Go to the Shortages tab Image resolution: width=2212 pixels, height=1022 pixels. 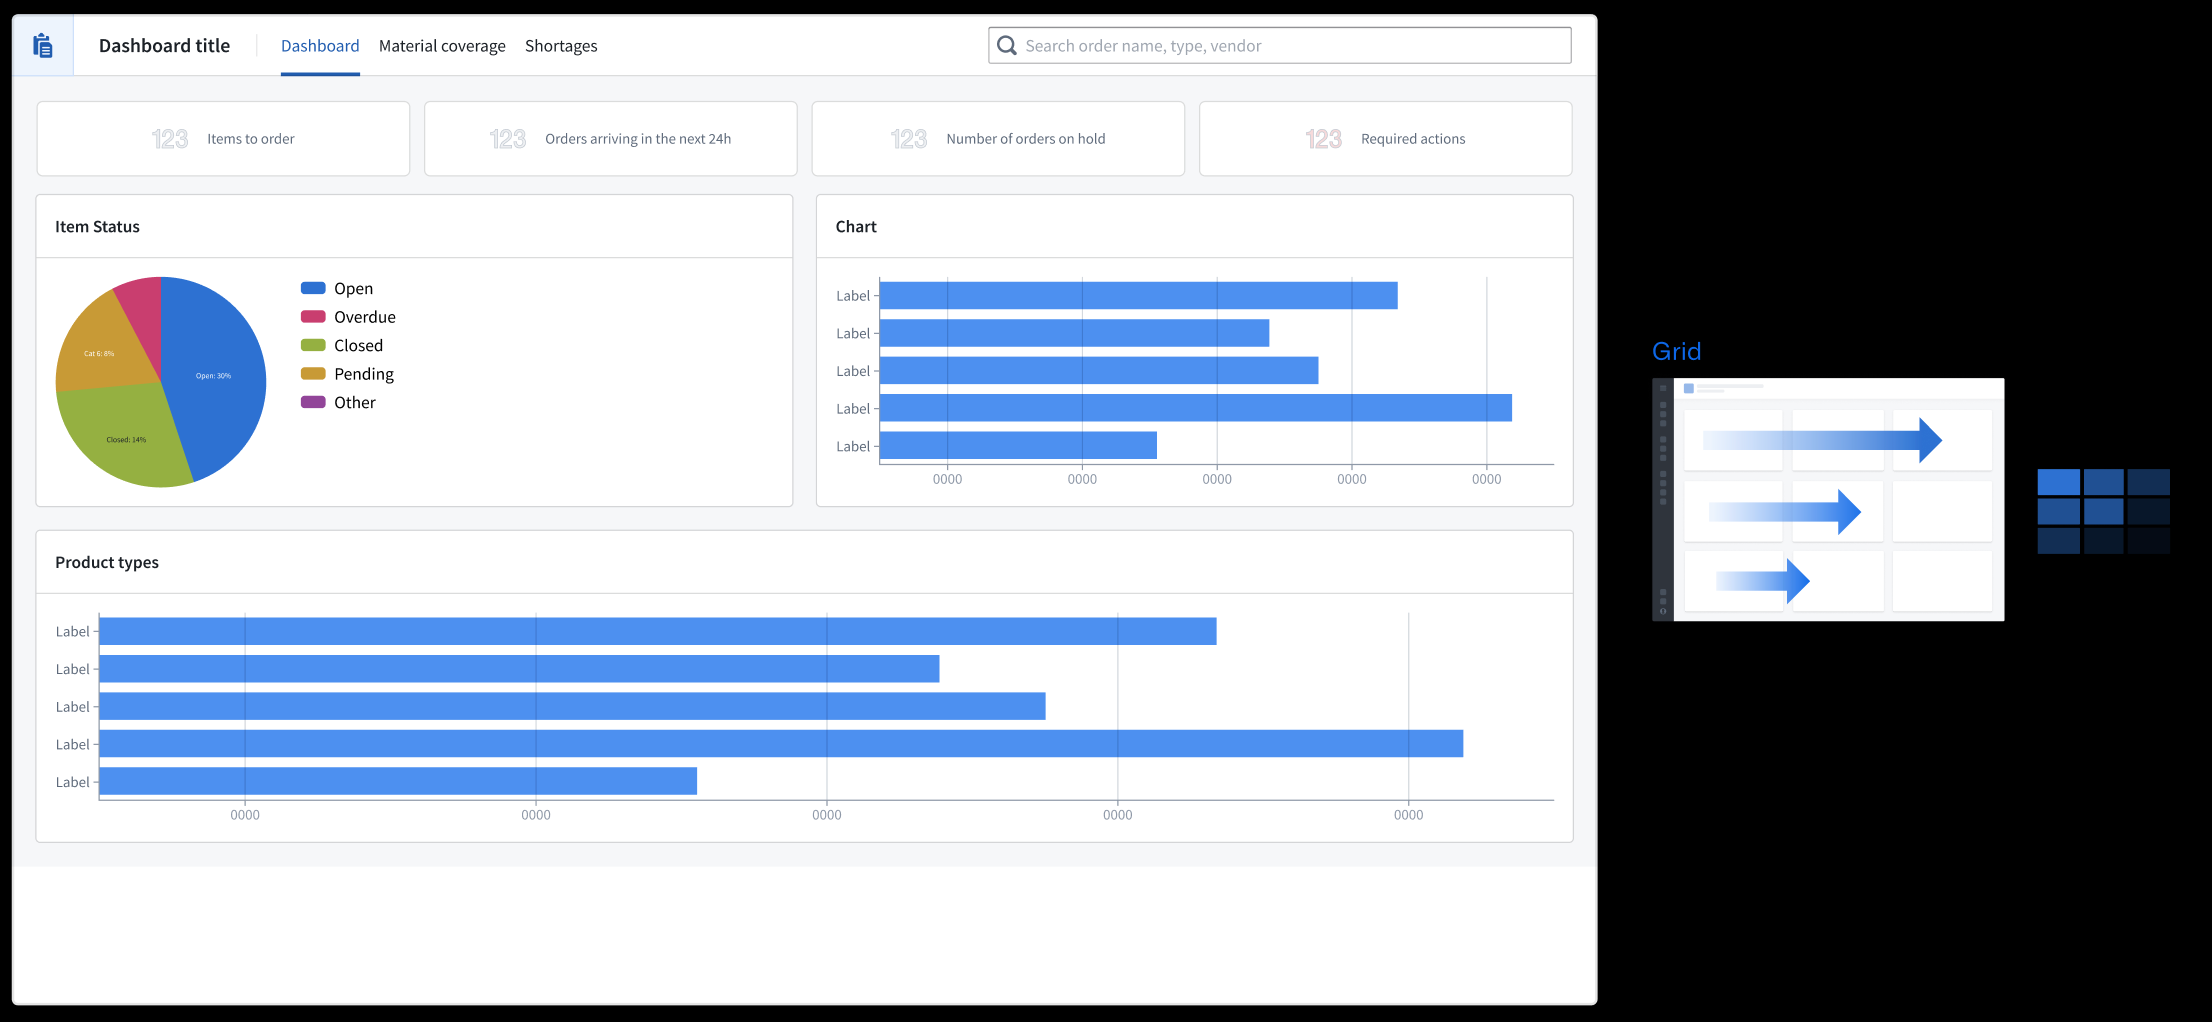561,46
